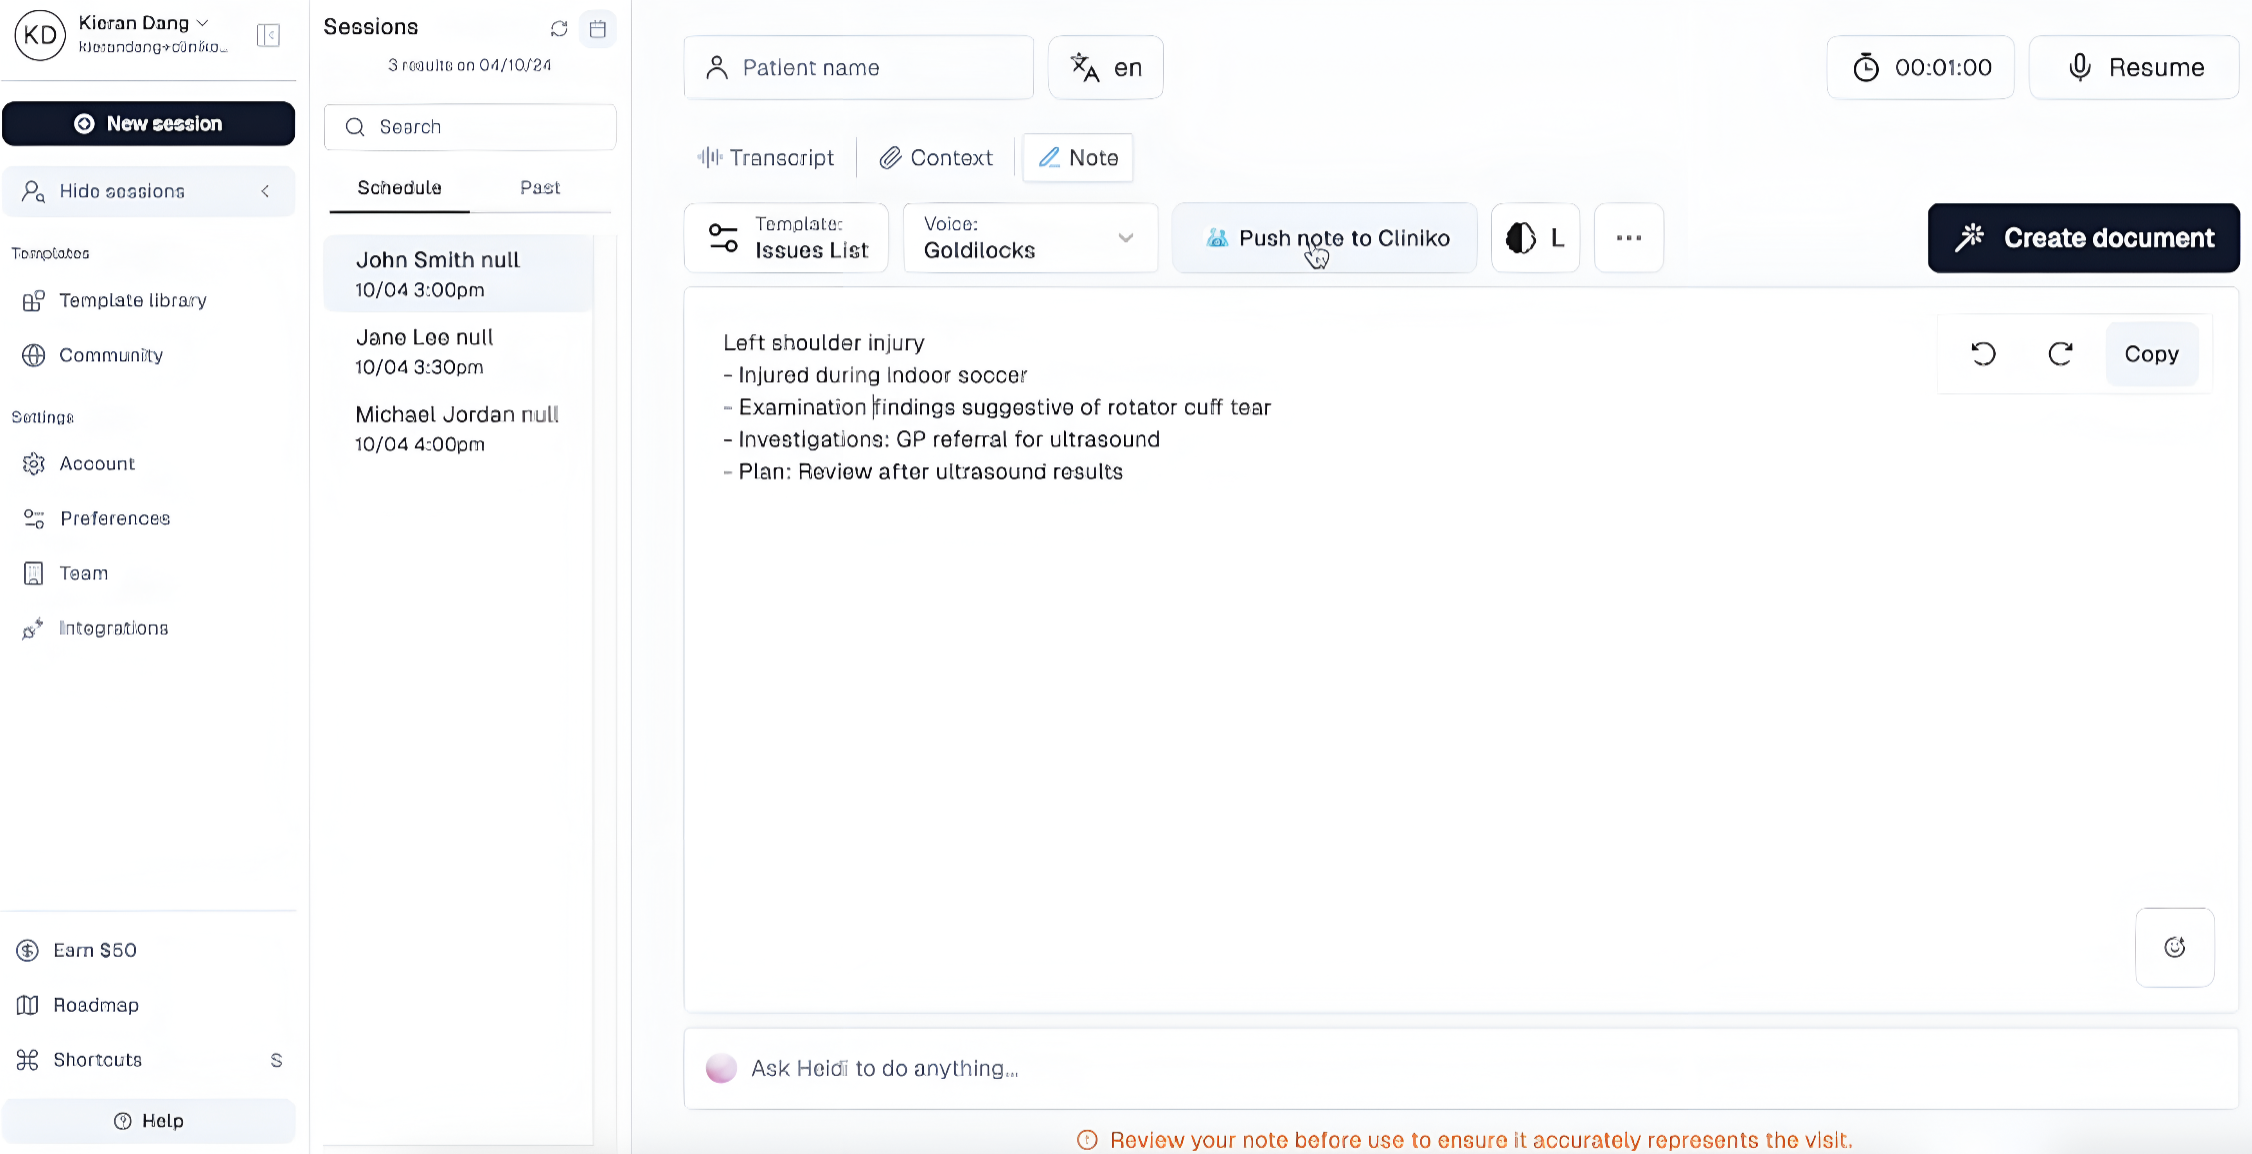
Task: Click the Team building icon
Action: [x=33, y=573]
